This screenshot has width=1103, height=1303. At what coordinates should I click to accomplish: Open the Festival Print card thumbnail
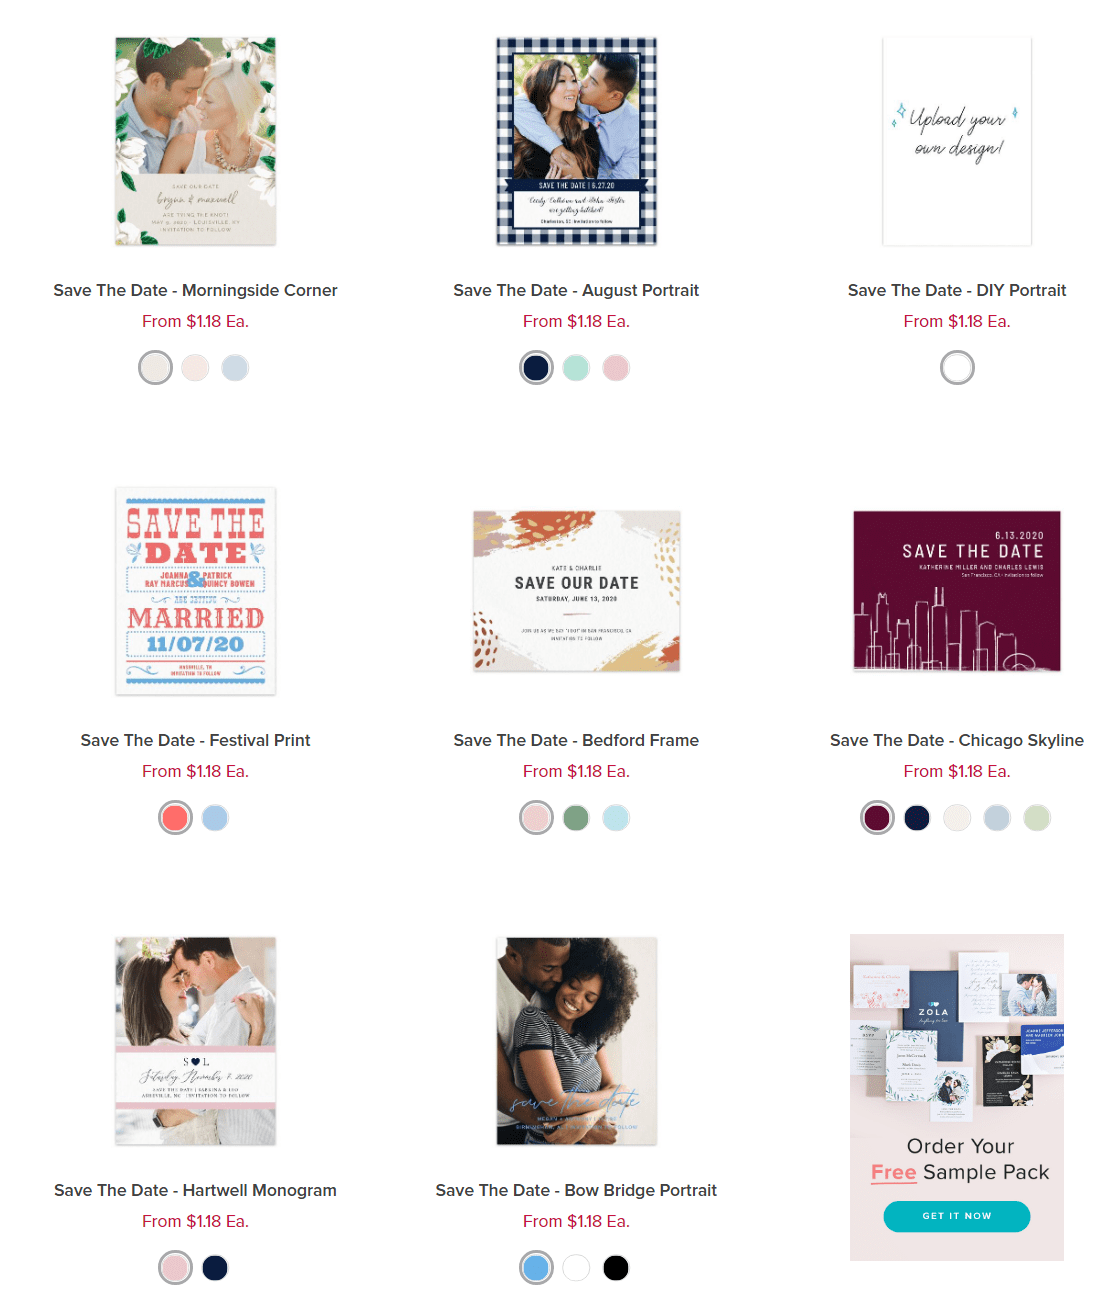pyautogui.click(x=195, y=591)
